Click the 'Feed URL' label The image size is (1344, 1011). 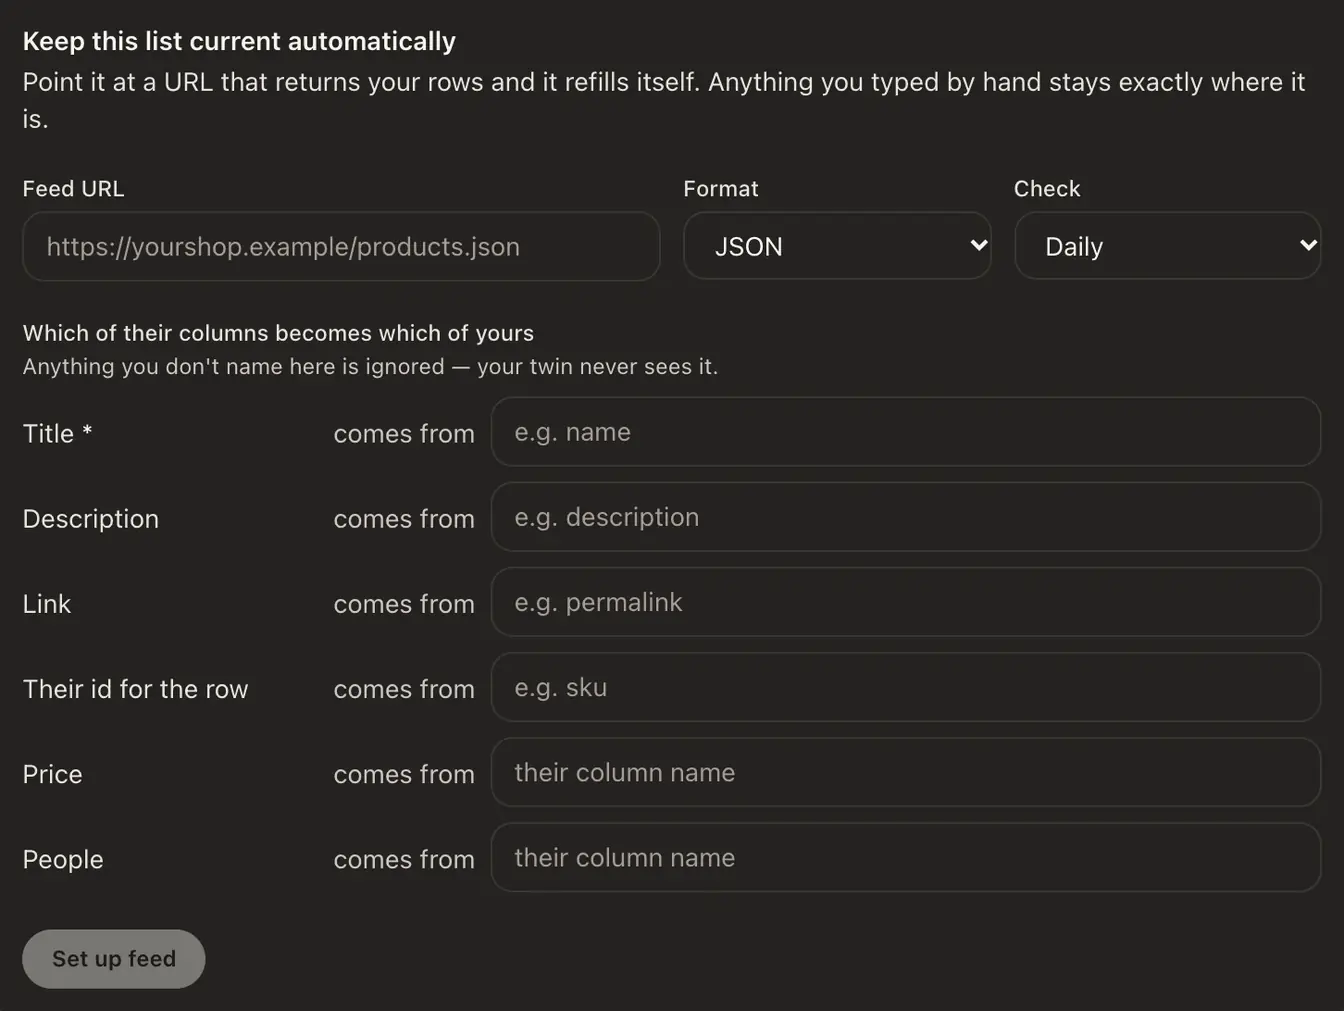tap(74, 189)
